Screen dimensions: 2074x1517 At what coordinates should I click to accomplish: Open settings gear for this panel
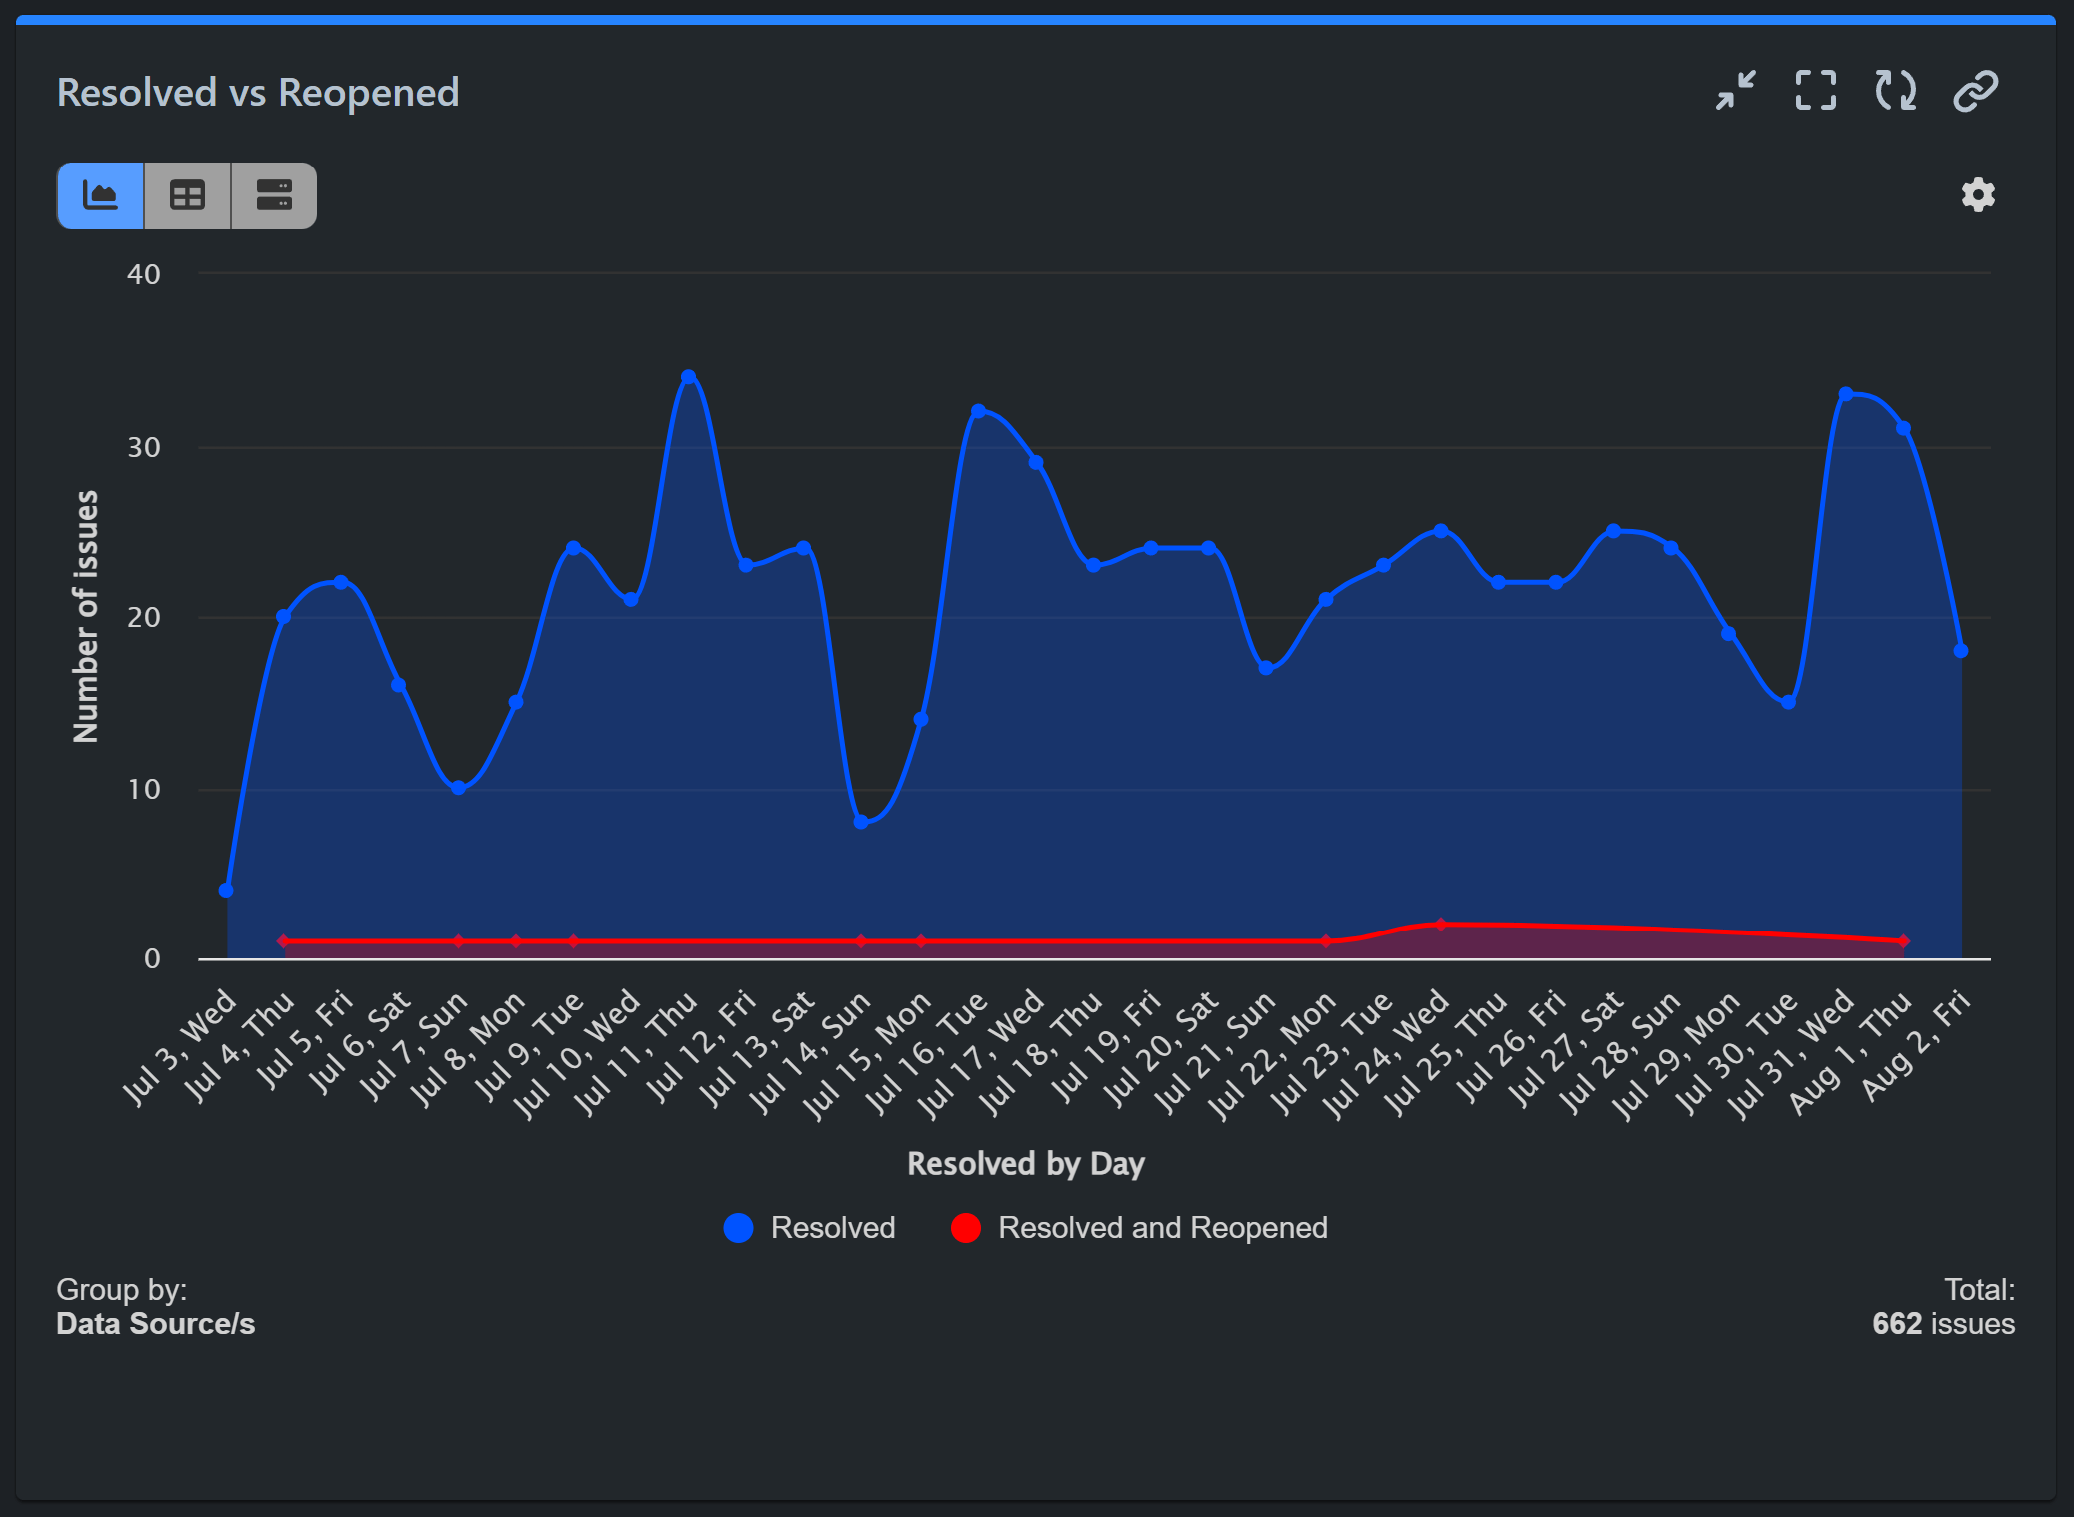click(1977, 195)
